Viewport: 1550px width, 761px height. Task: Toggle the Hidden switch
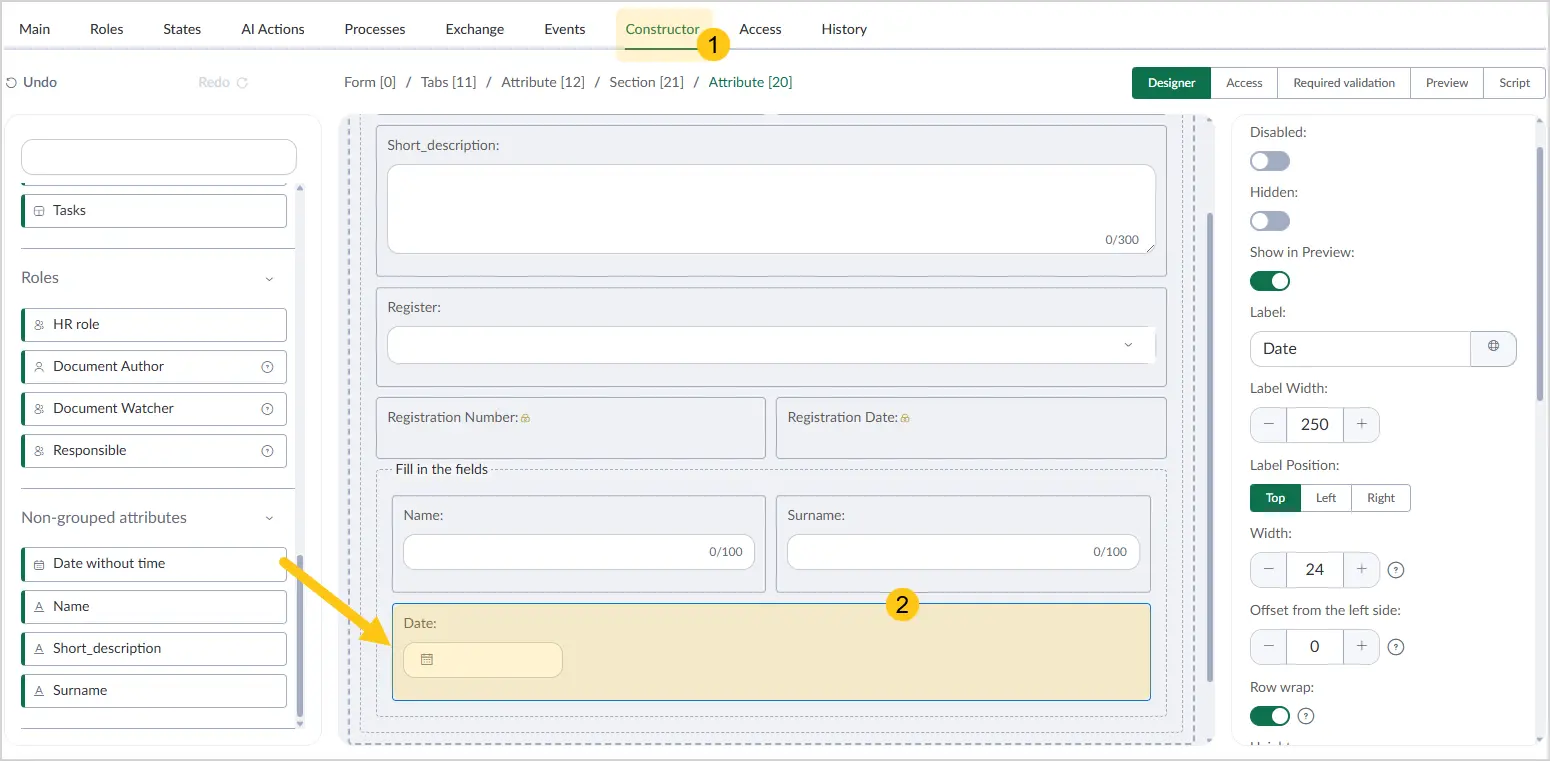click(x=1270, y=221)
